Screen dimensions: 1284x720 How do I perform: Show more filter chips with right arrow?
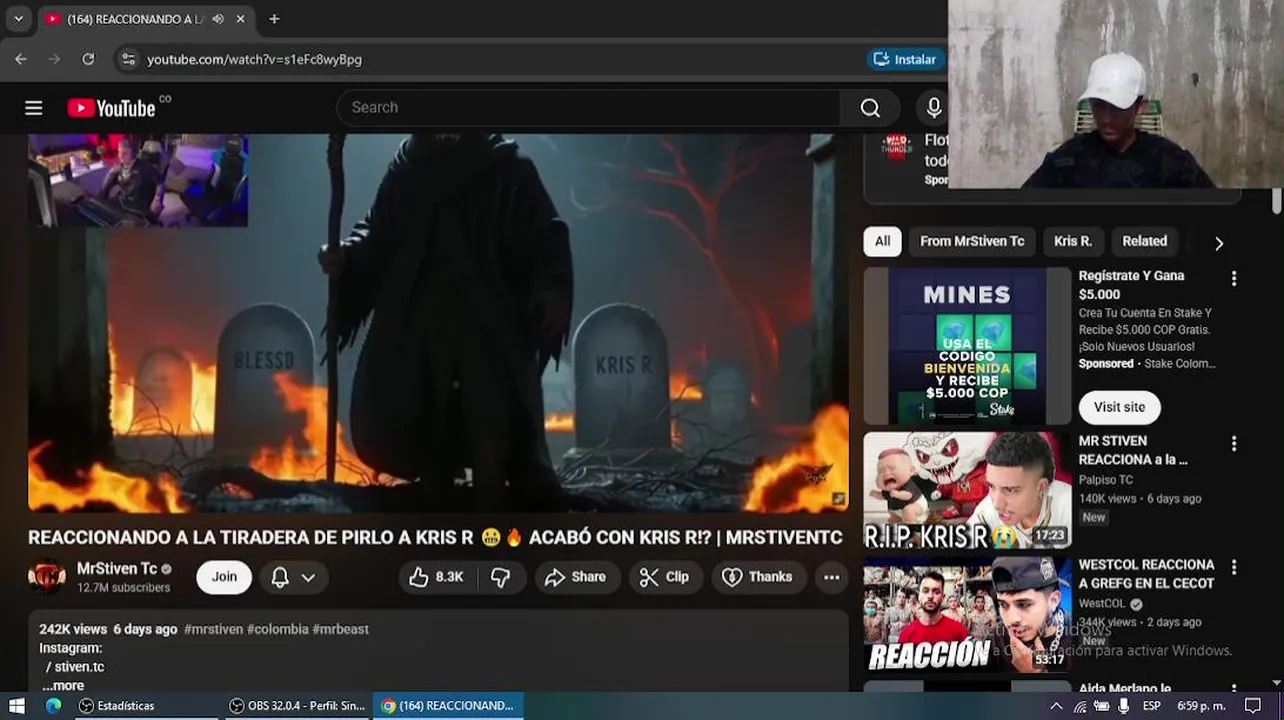[x=1218, y=243]
